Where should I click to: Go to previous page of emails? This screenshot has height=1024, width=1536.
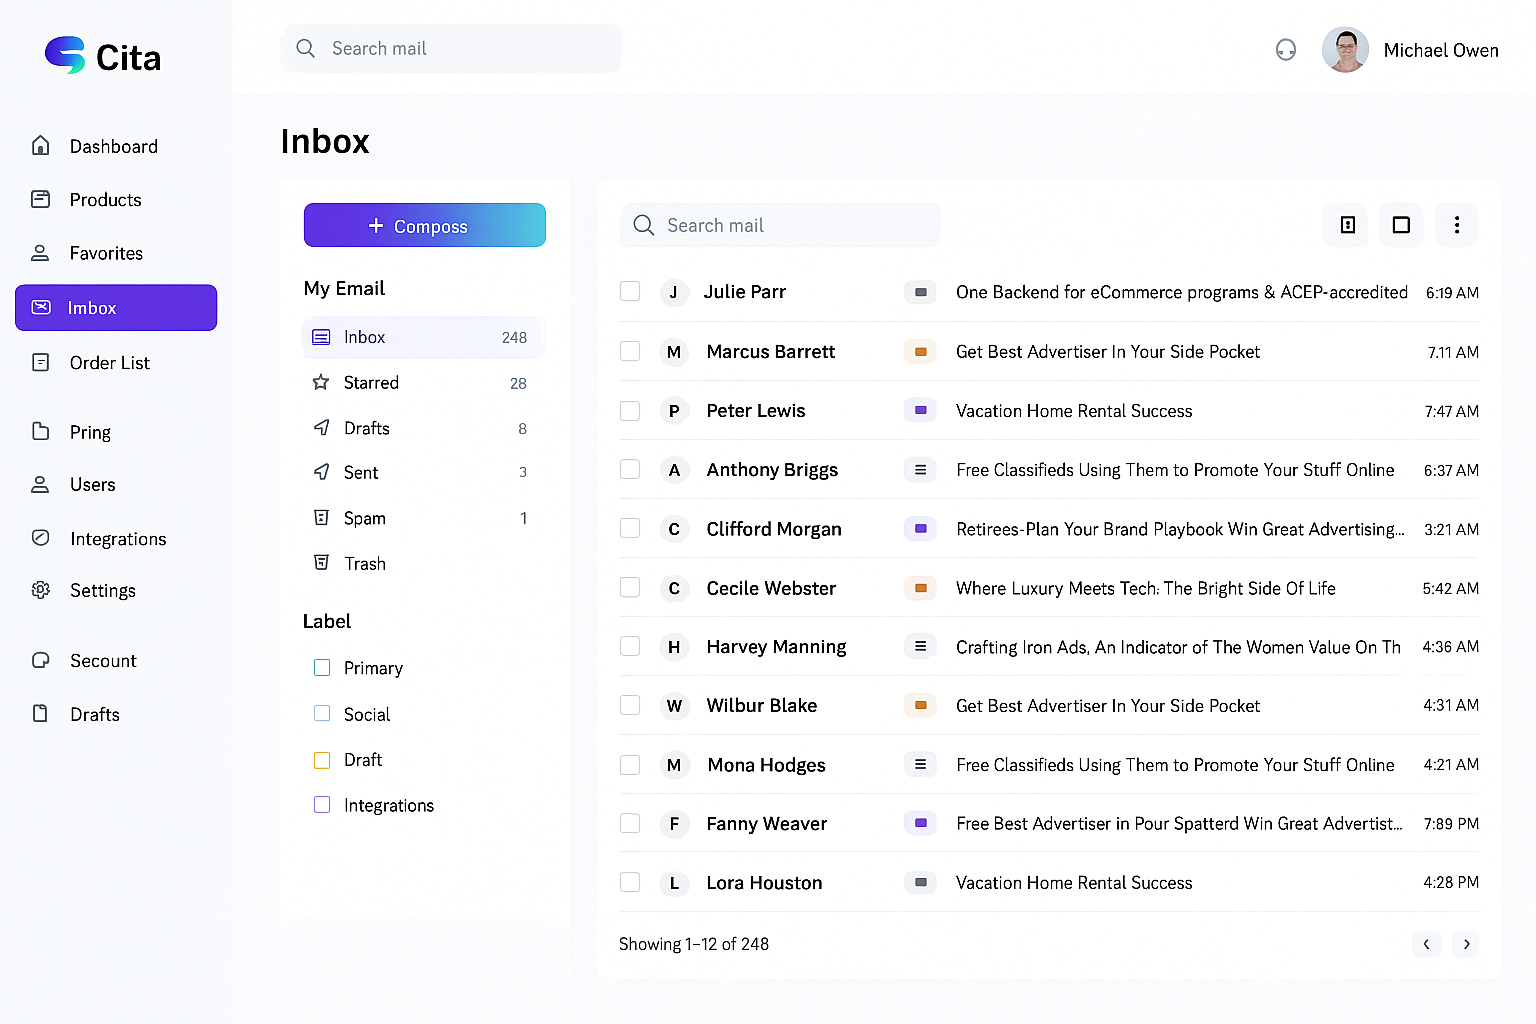click(1427, 944)
